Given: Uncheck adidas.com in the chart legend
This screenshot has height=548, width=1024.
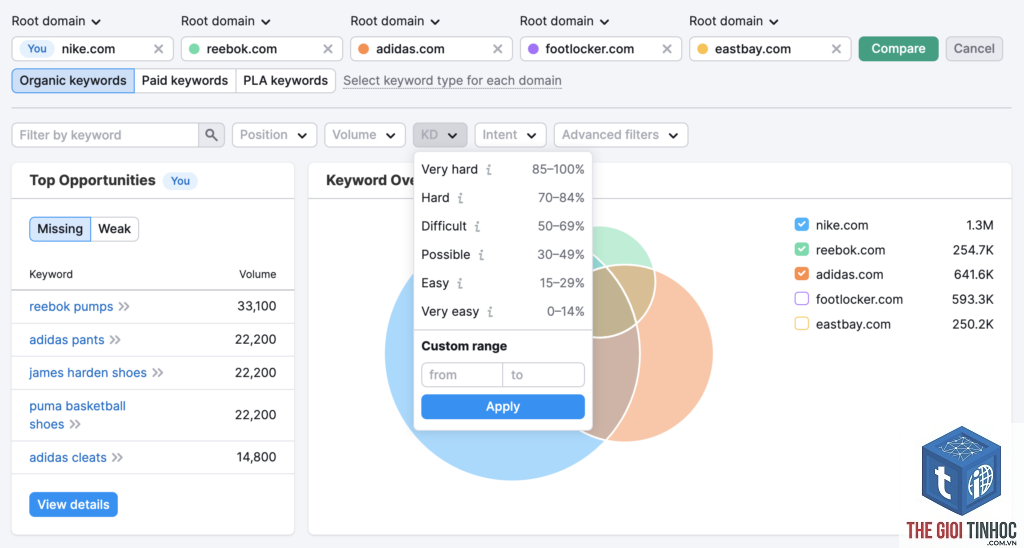Looking at the screenshot, I should coord(801,274).
